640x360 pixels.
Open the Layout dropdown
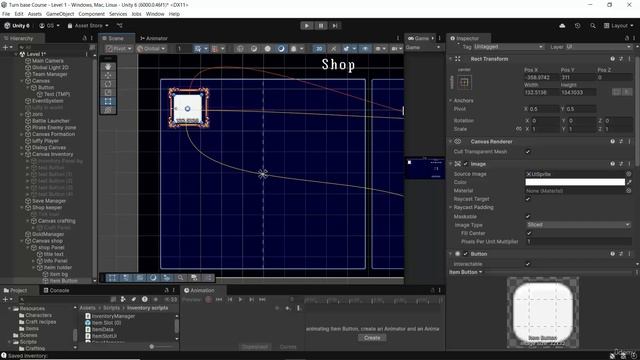(618, 26)
